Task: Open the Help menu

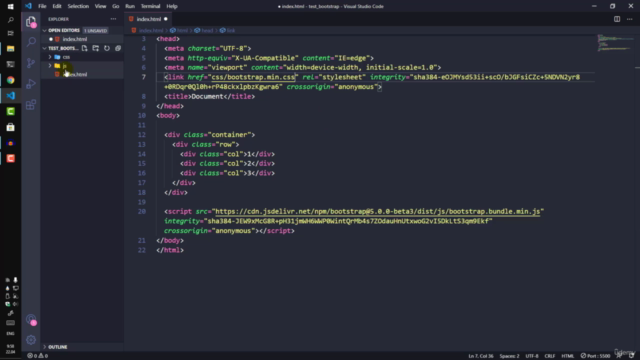Action: (x=172, y=6)
